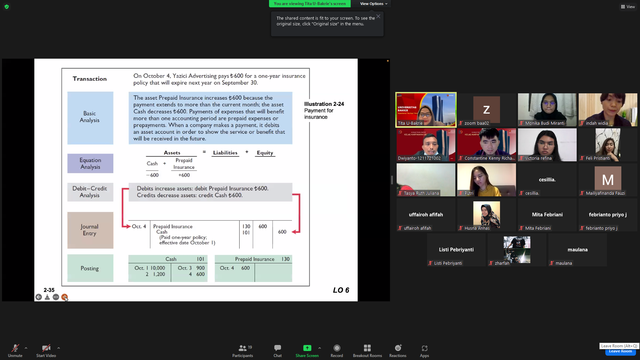Screen dimensions: 640x360
Task: Click the pen pointer icon on slide controls
Action: 47,297
